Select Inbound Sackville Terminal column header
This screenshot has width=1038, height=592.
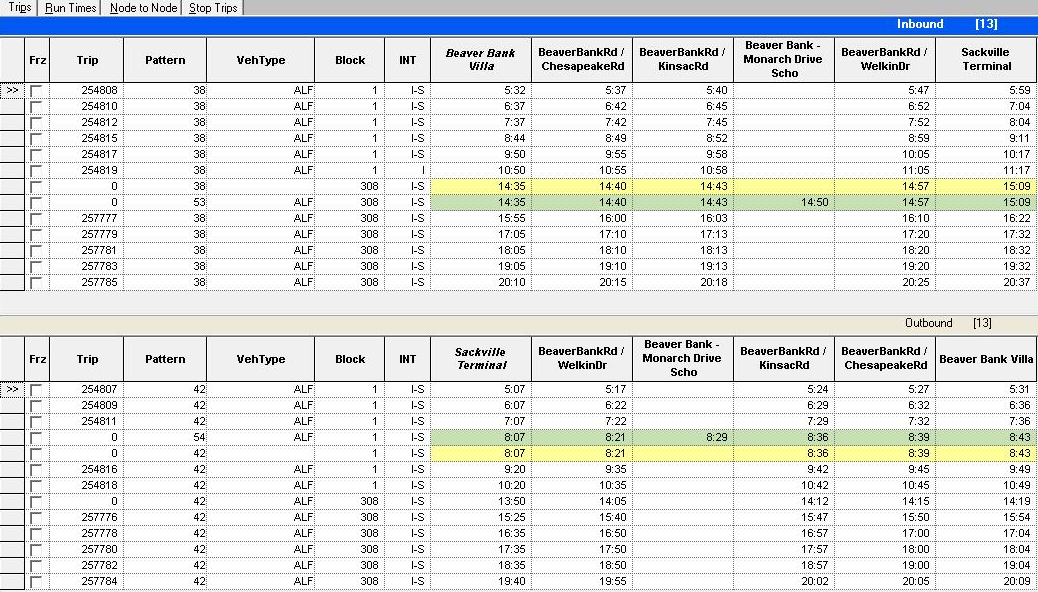coord(985,60)
